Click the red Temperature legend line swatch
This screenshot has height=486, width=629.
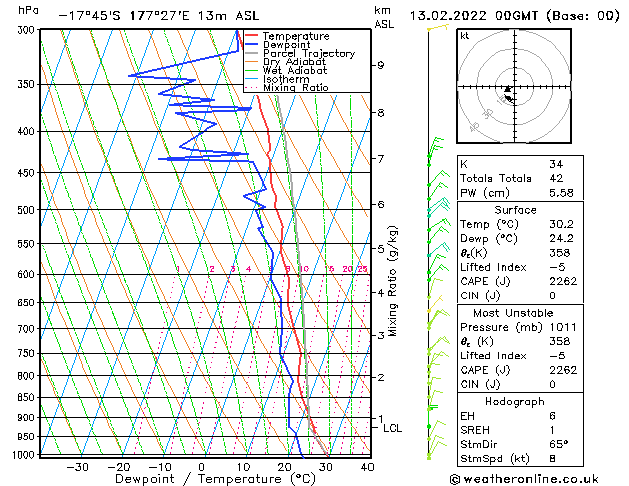[251, 36]
